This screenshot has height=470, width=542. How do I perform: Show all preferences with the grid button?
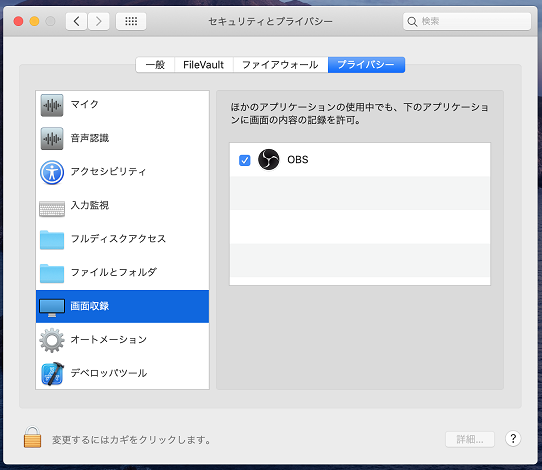pyautogui.click(x=131, y=21)
